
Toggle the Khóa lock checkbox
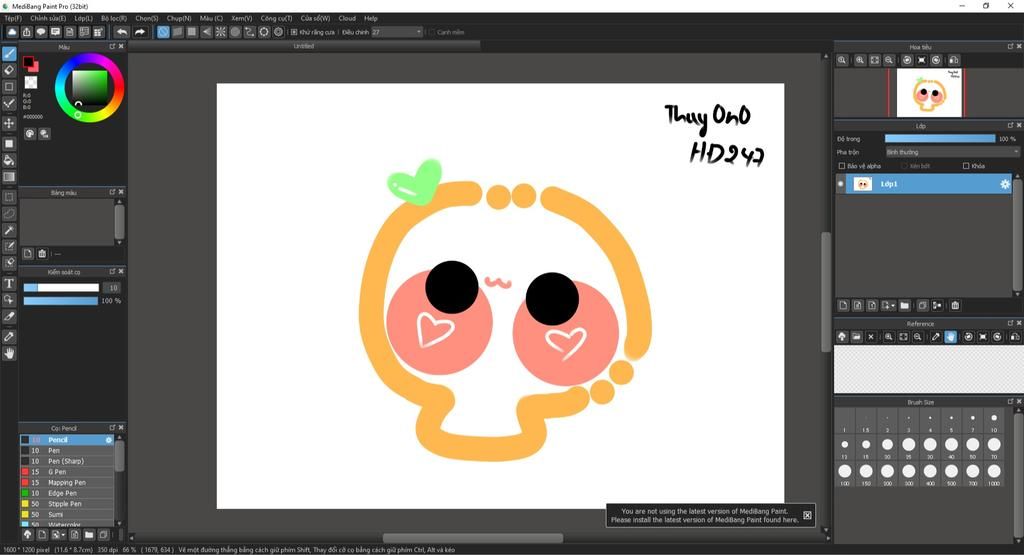[x=966, y=166]
